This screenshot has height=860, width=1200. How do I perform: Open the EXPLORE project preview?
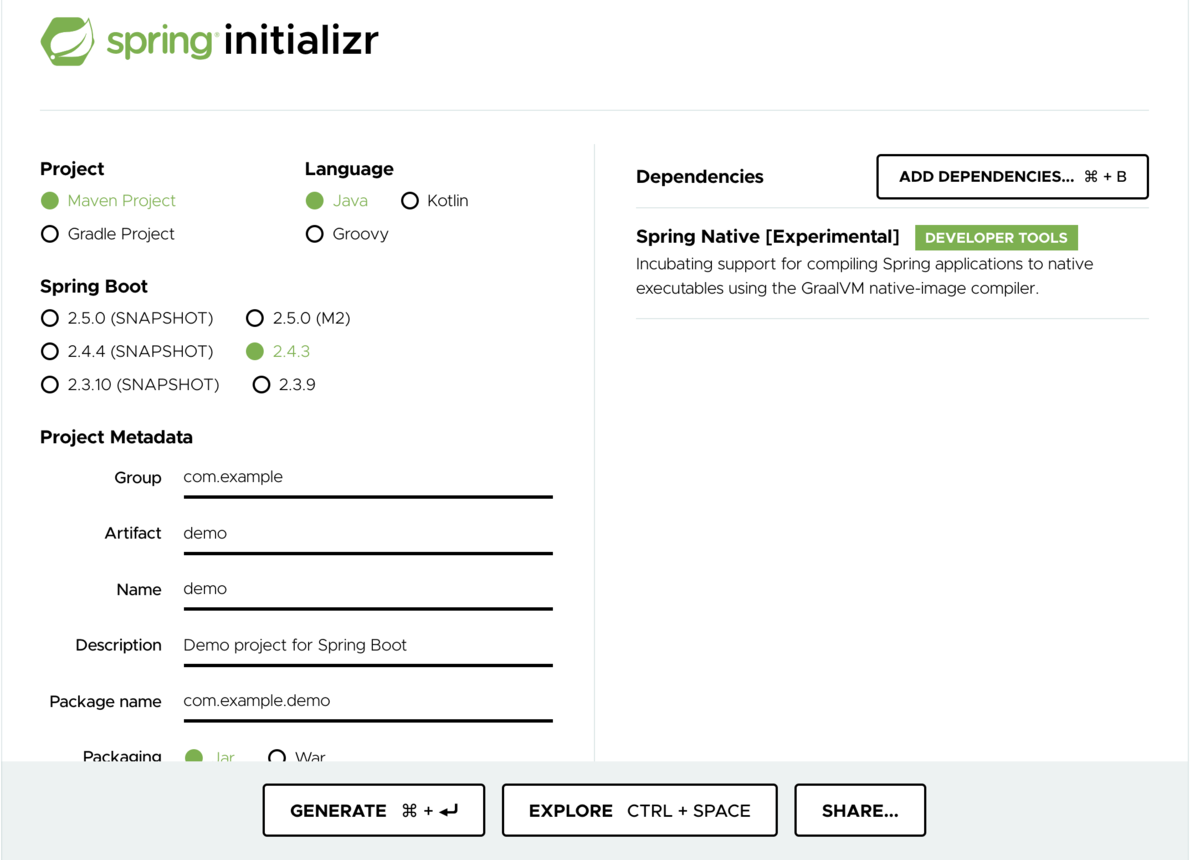point(639,810)
